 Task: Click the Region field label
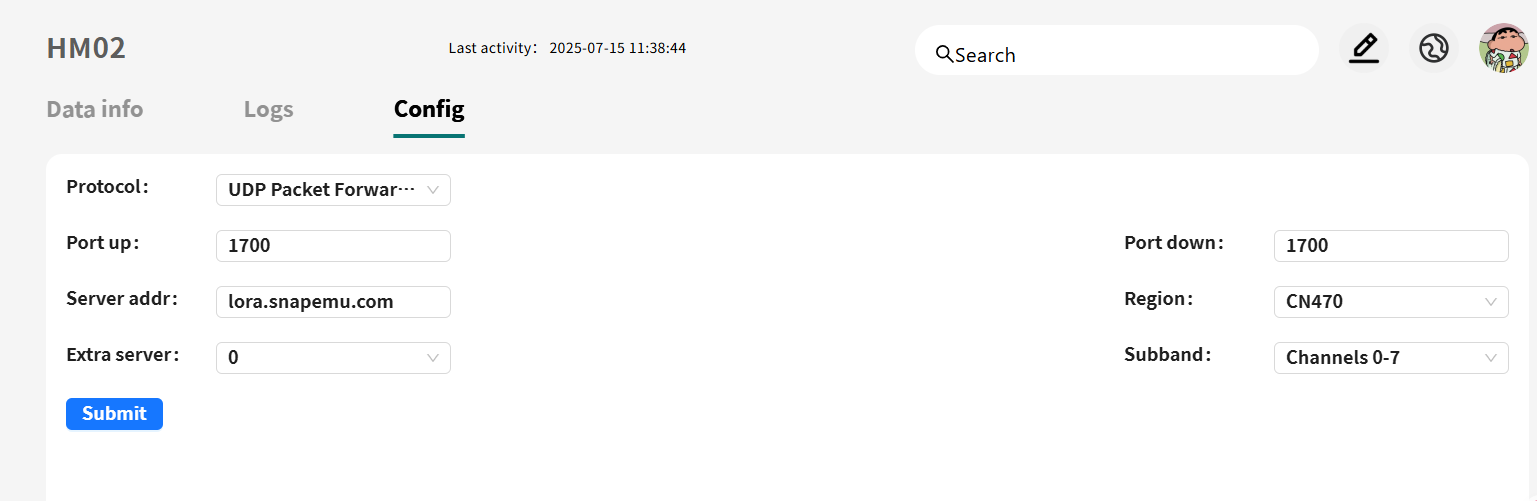pyautogui.click(x=1158, y=299)
